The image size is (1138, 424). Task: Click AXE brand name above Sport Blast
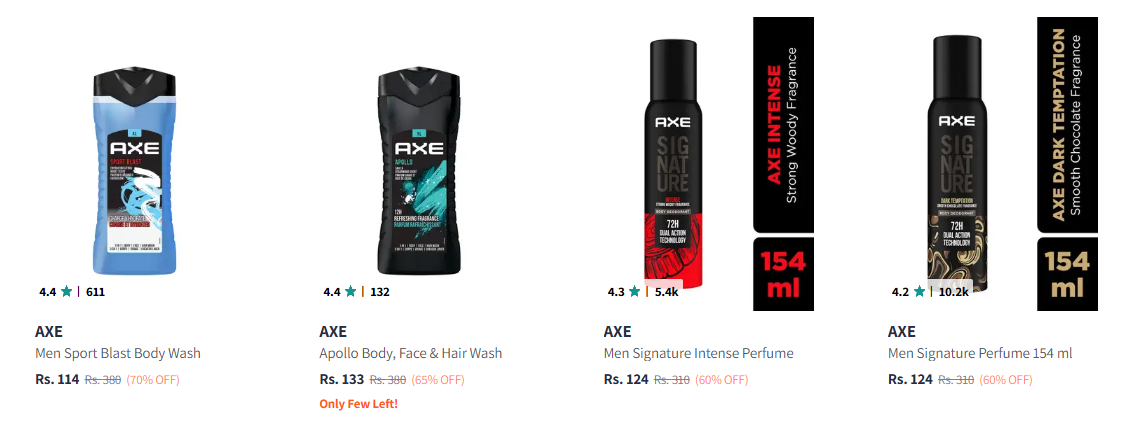click(x=49, y=332)
